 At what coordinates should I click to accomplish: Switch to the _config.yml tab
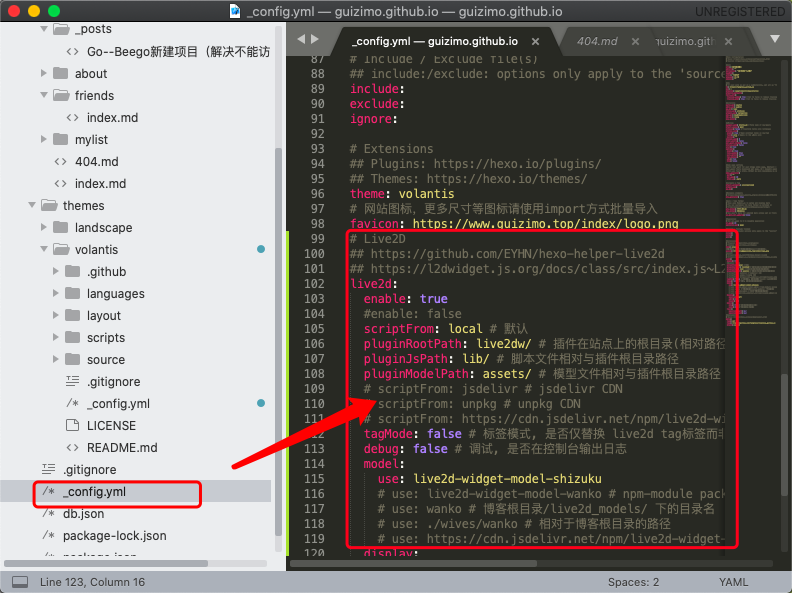click(435, 41)
